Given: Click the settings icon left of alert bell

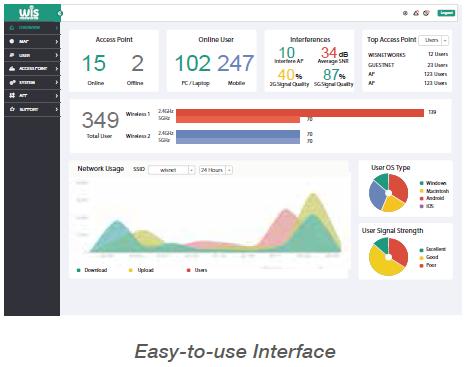Looking at the screenshot, I should click(405, 13).
